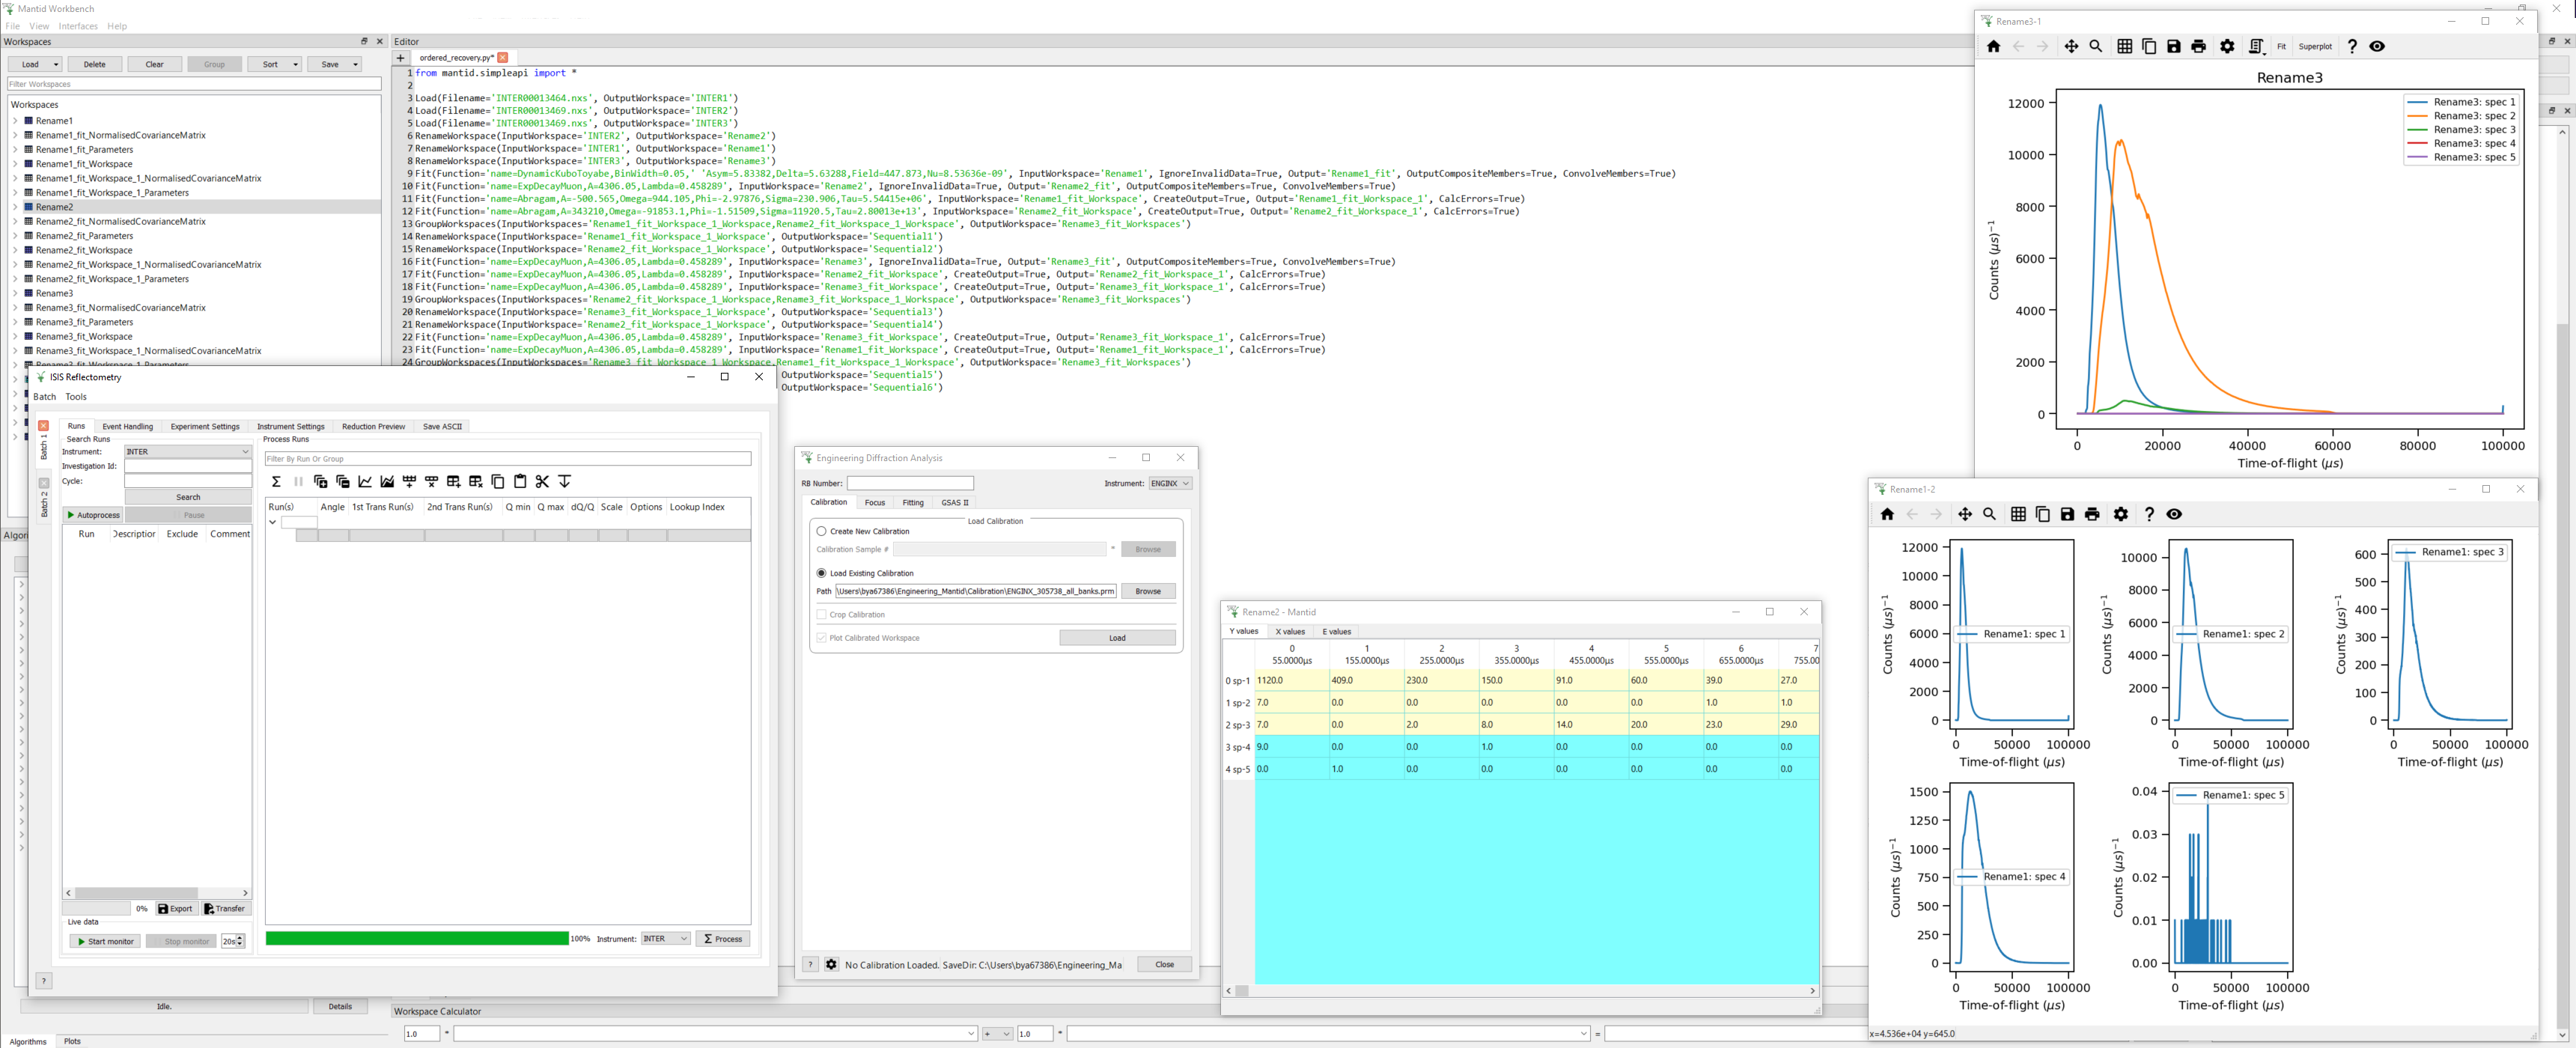
Task: Click the Fit button in the Rename3-1 toolbar
Action: (2281, 46)
